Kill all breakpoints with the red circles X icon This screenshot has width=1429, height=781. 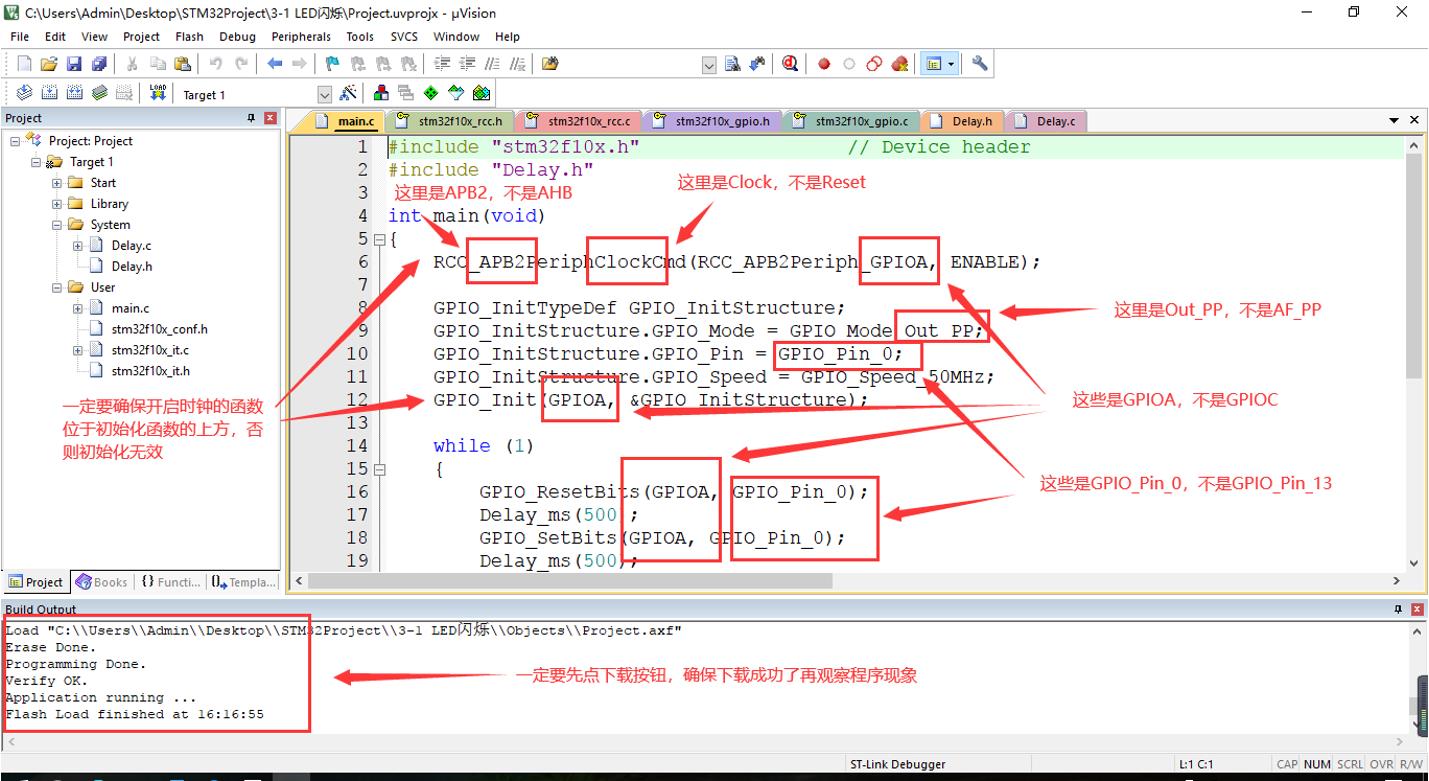click(x=900, y=64)
